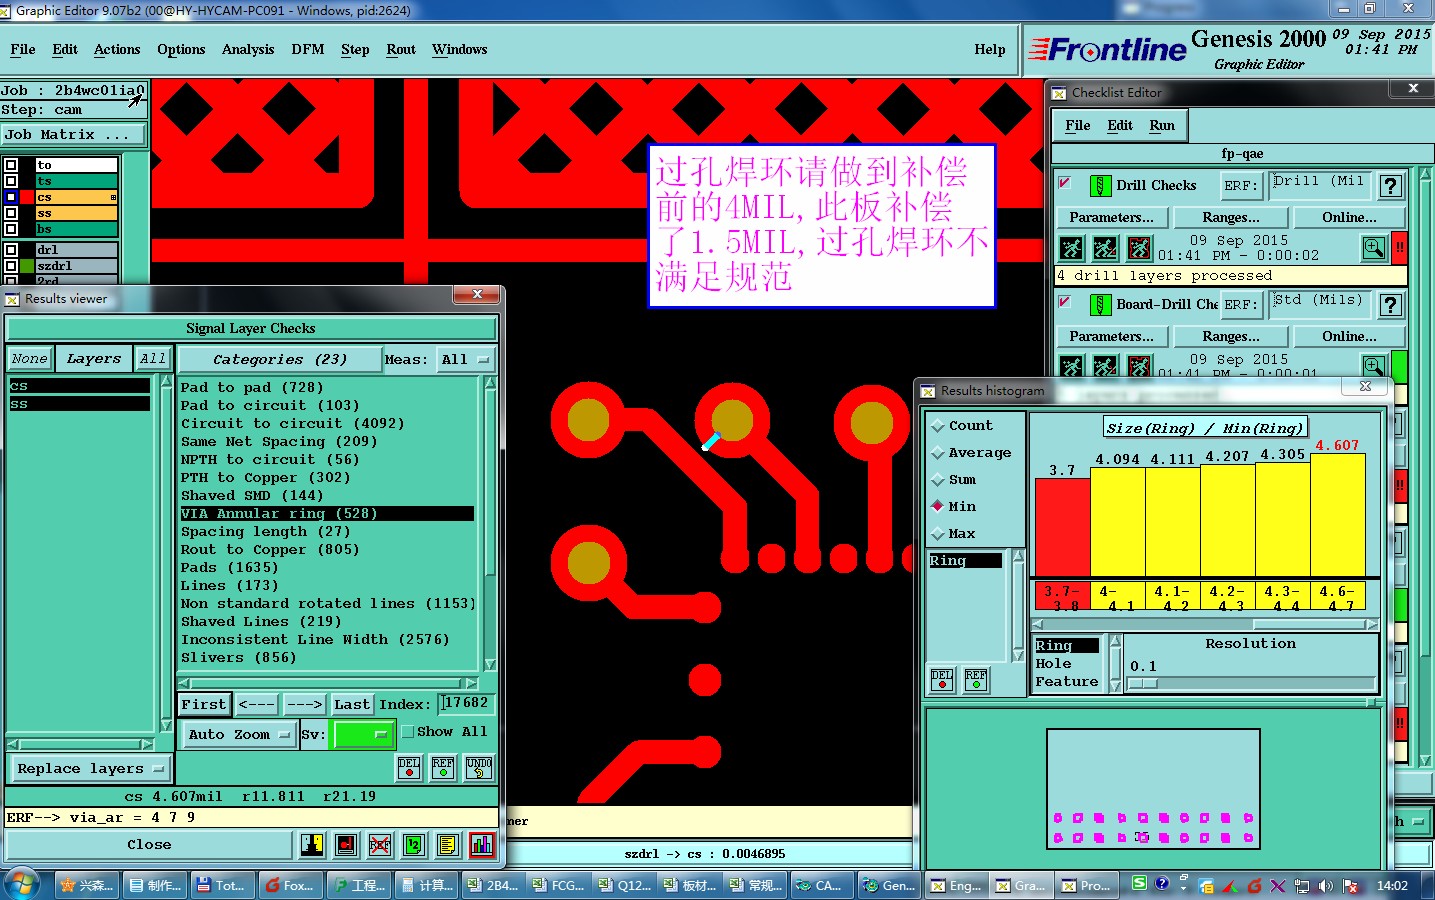This screenshot has height=900, width=1435.
Task: Click the UNDO icon in Results viewer
Action: [x=479, y=768]
